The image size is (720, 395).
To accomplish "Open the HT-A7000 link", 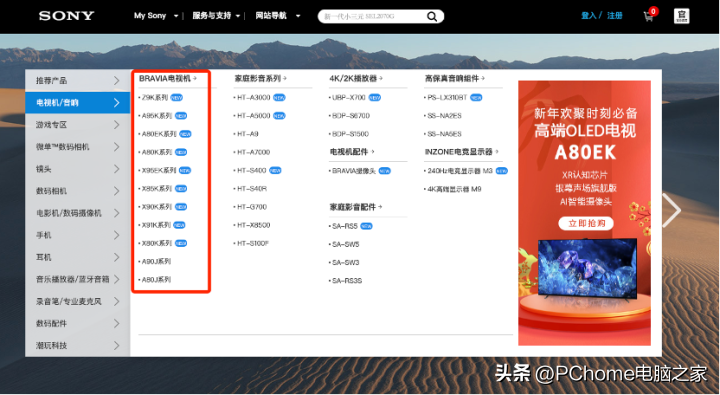I will point(253,152).
